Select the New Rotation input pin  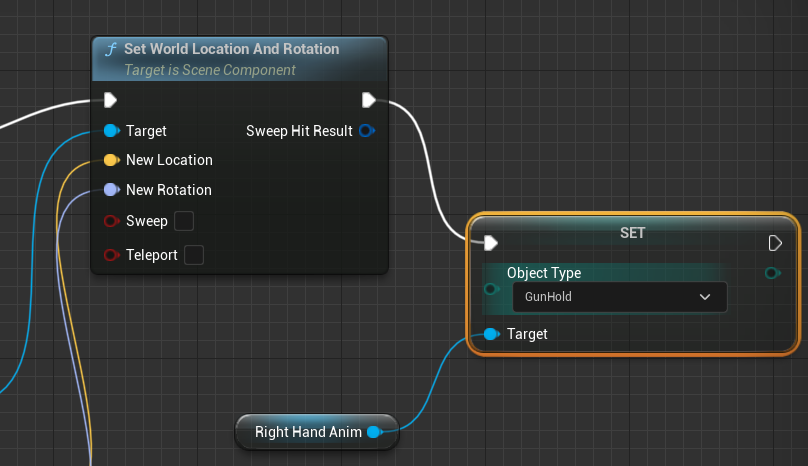(110, 190)
